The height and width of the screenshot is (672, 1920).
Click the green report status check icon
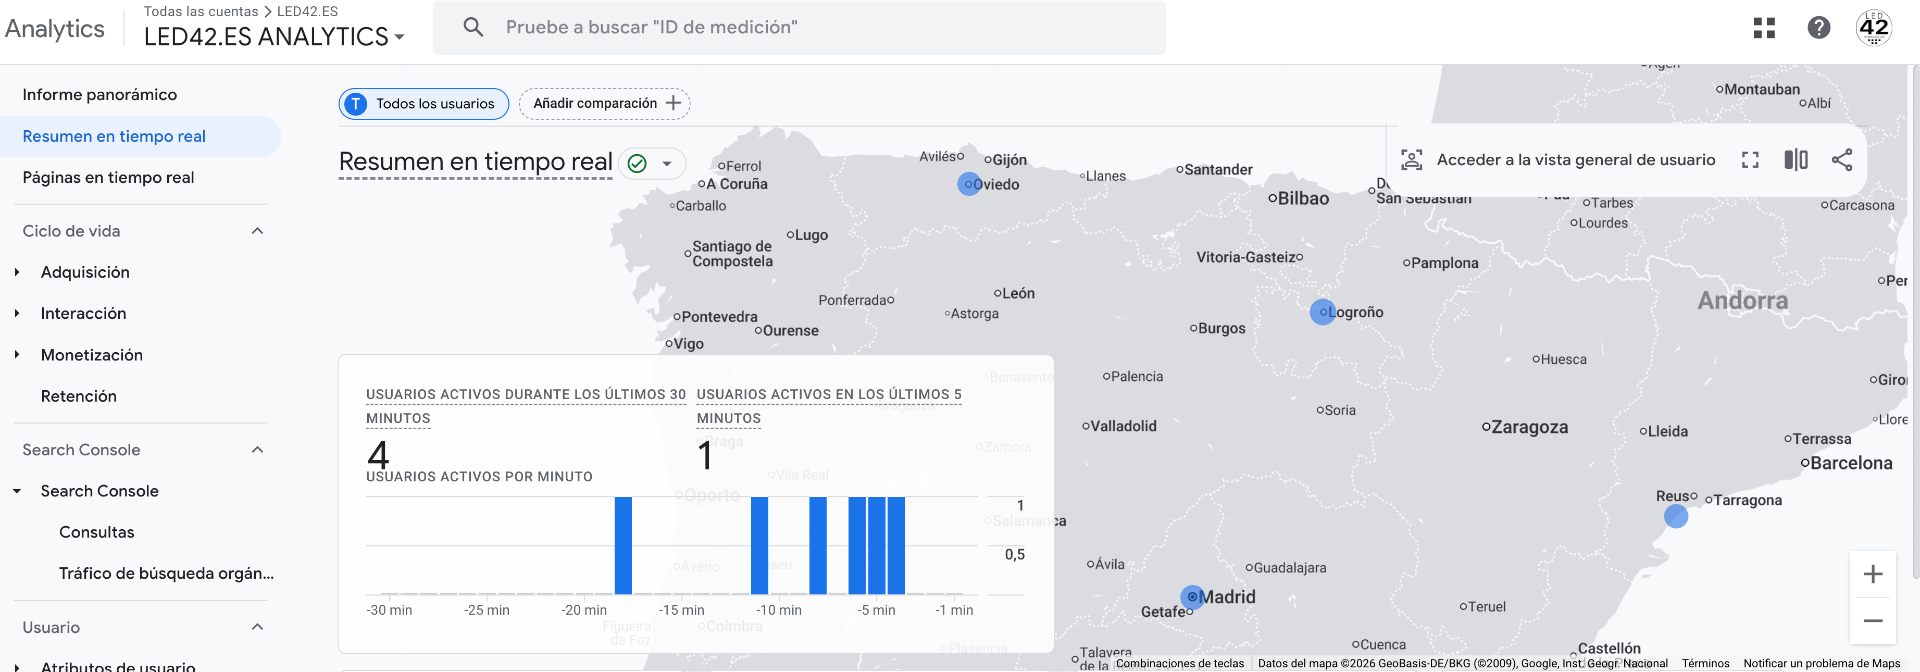pos(637,163)
